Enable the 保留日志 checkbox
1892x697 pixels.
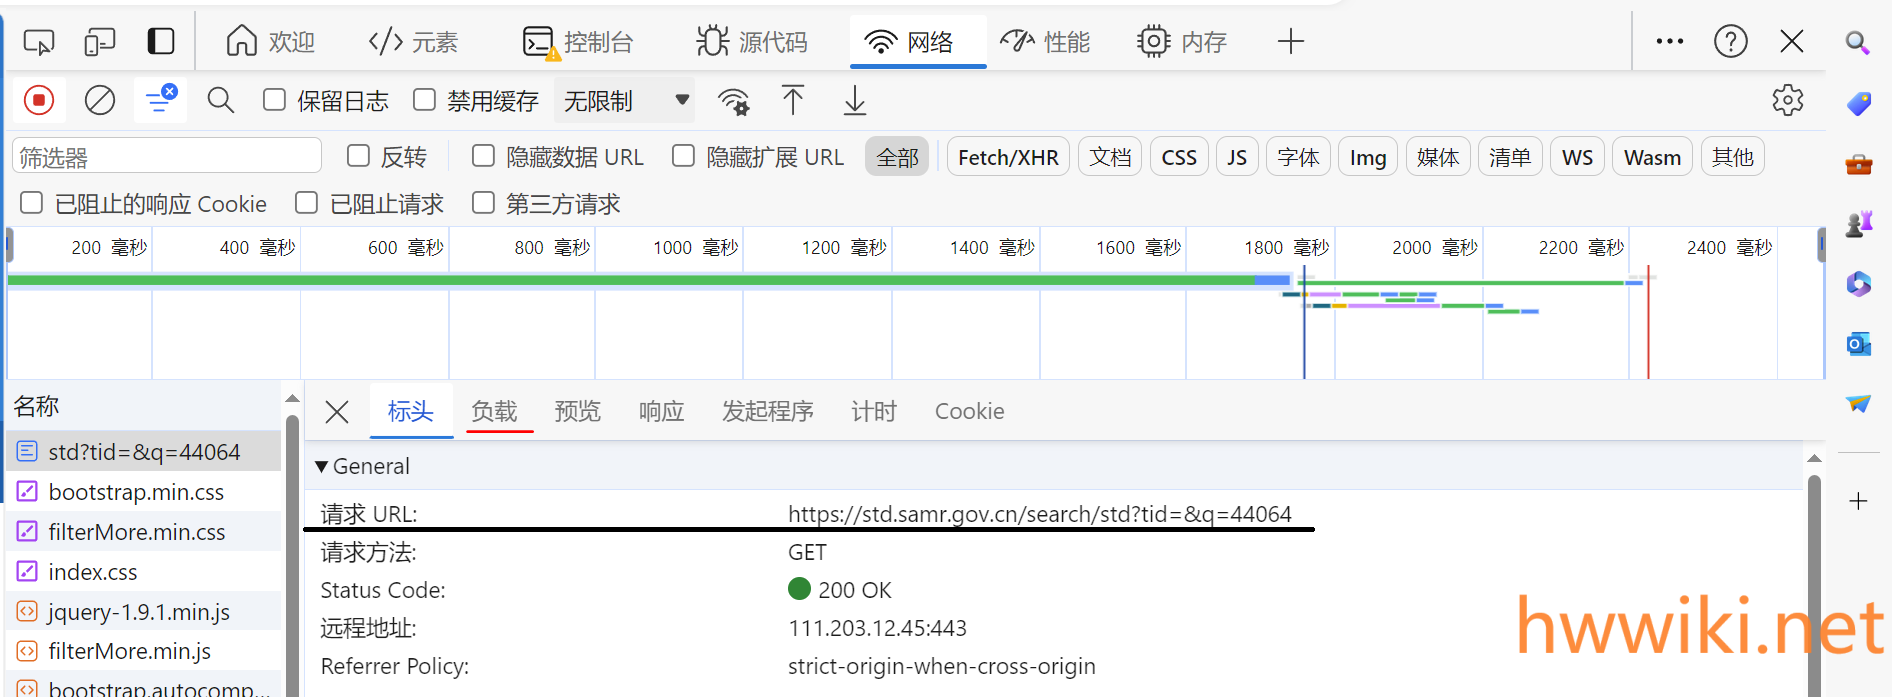pyautogui.click(x=274, y=100)
